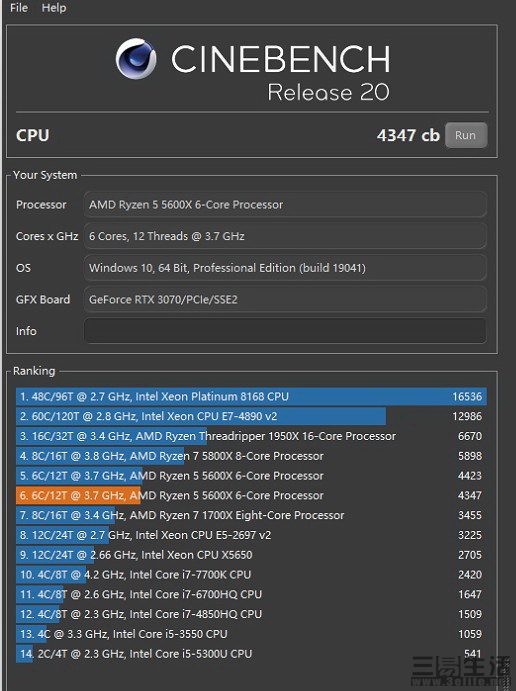
Task: Select the Core i5-5300U ranking row
Action: coord(251,654)
